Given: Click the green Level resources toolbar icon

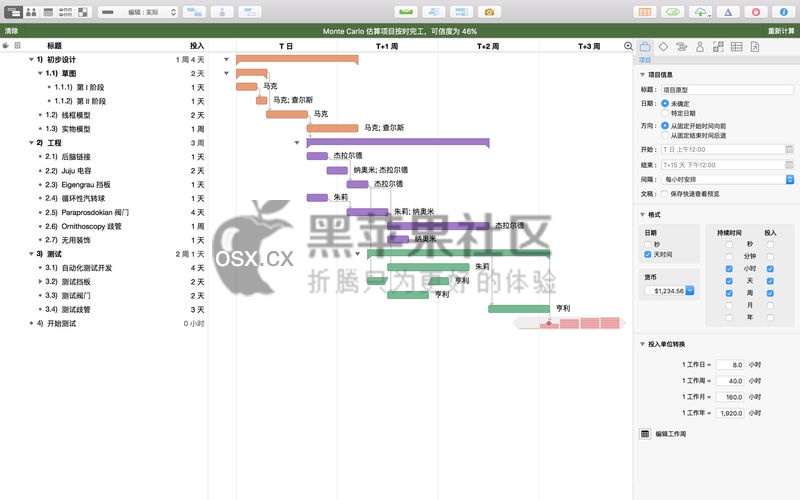Looking at the screenshot, I should [x=406, y=12].
